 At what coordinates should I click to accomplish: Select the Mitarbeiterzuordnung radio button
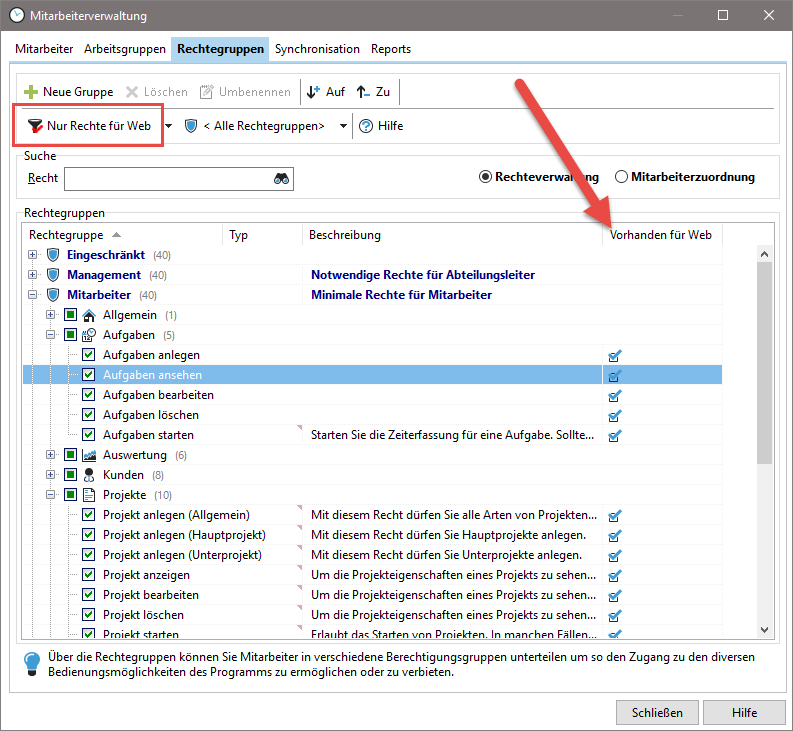(622, 177)
